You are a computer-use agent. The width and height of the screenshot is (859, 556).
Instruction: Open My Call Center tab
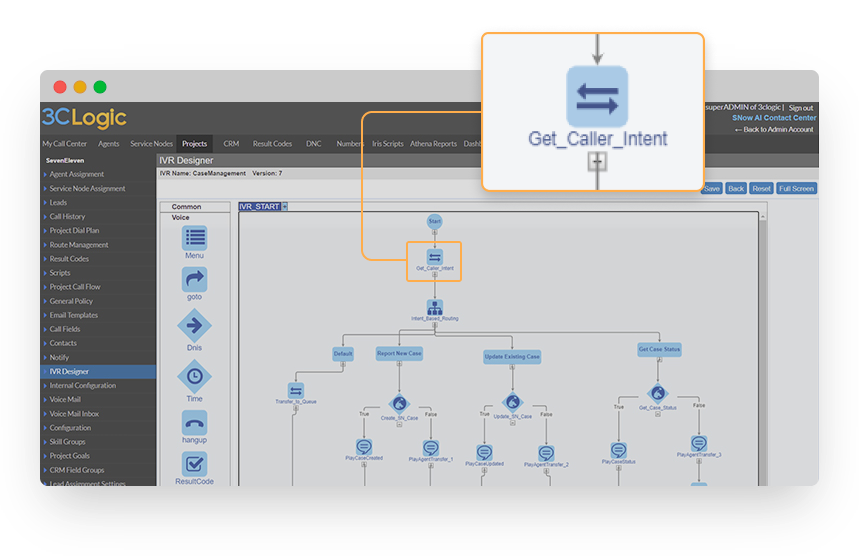pyautogui.click(x=65, y=144)
